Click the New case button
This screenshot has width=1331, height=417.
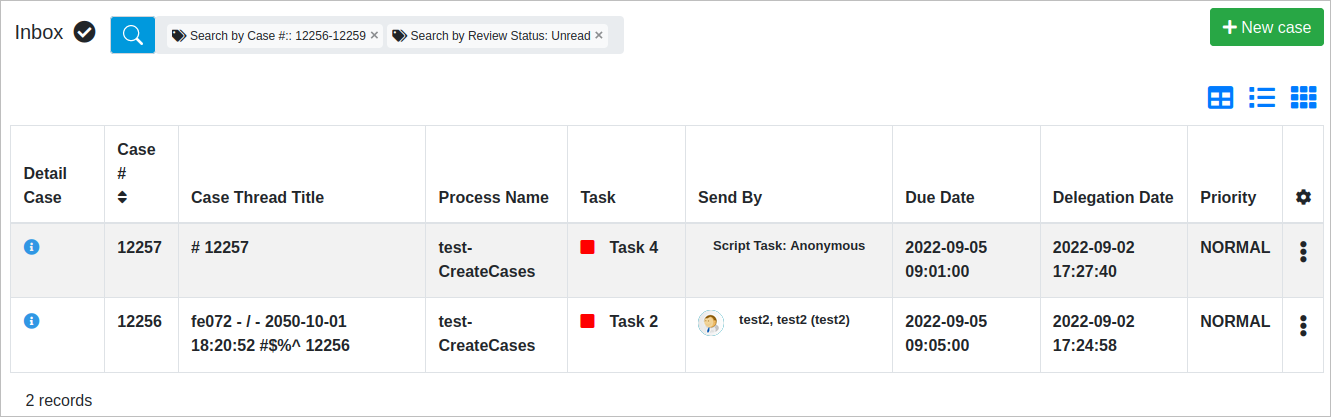(x=1266, y=27)
